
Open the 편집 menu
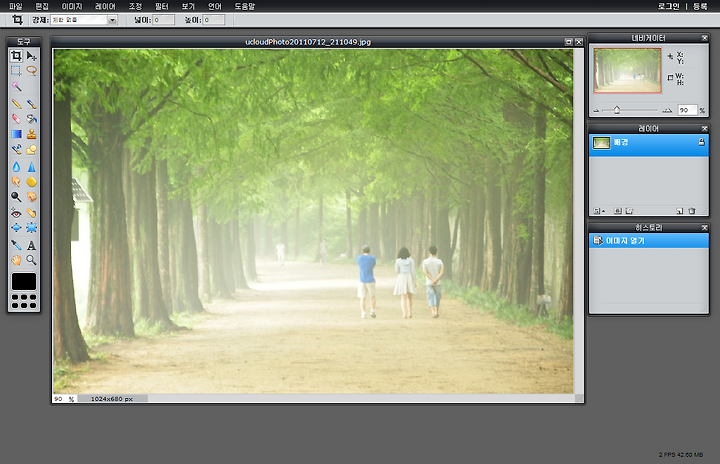[42, 6]
